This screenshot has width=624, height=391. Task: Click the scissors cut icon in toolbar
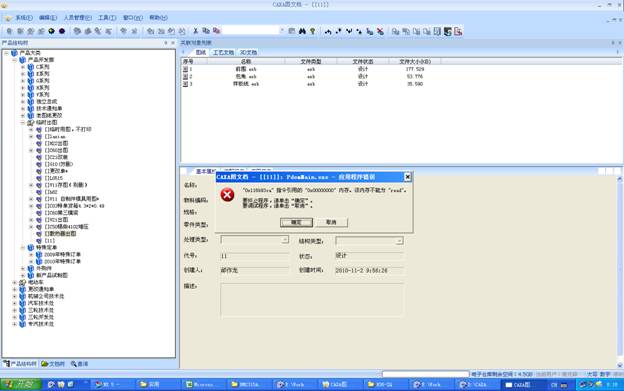click(195, 31)
